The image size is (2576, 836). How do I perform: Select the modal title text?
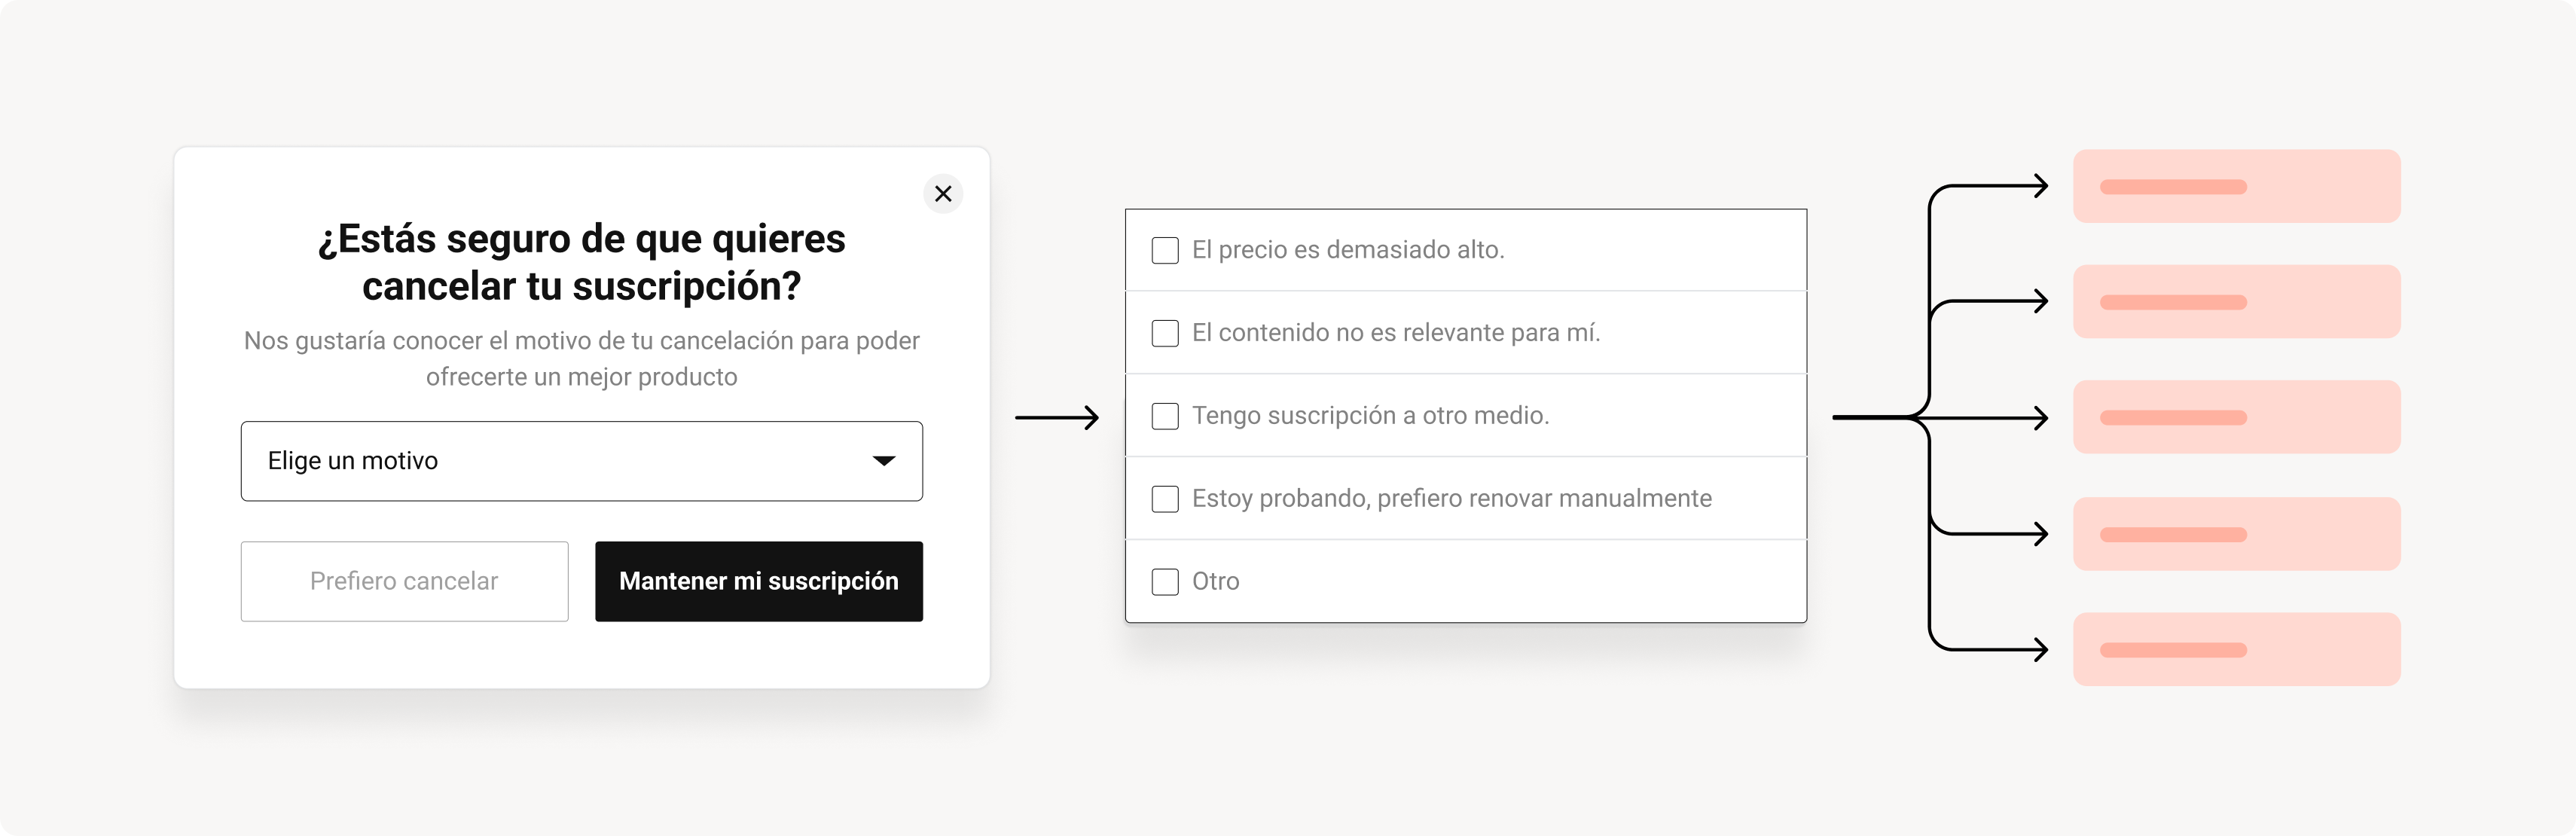582,262
